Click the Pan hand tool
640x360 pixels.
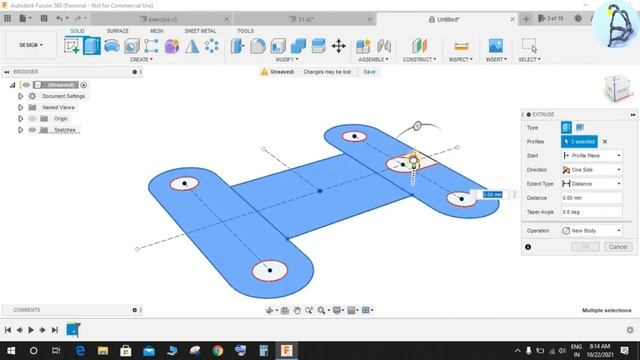tap(297, 310)
